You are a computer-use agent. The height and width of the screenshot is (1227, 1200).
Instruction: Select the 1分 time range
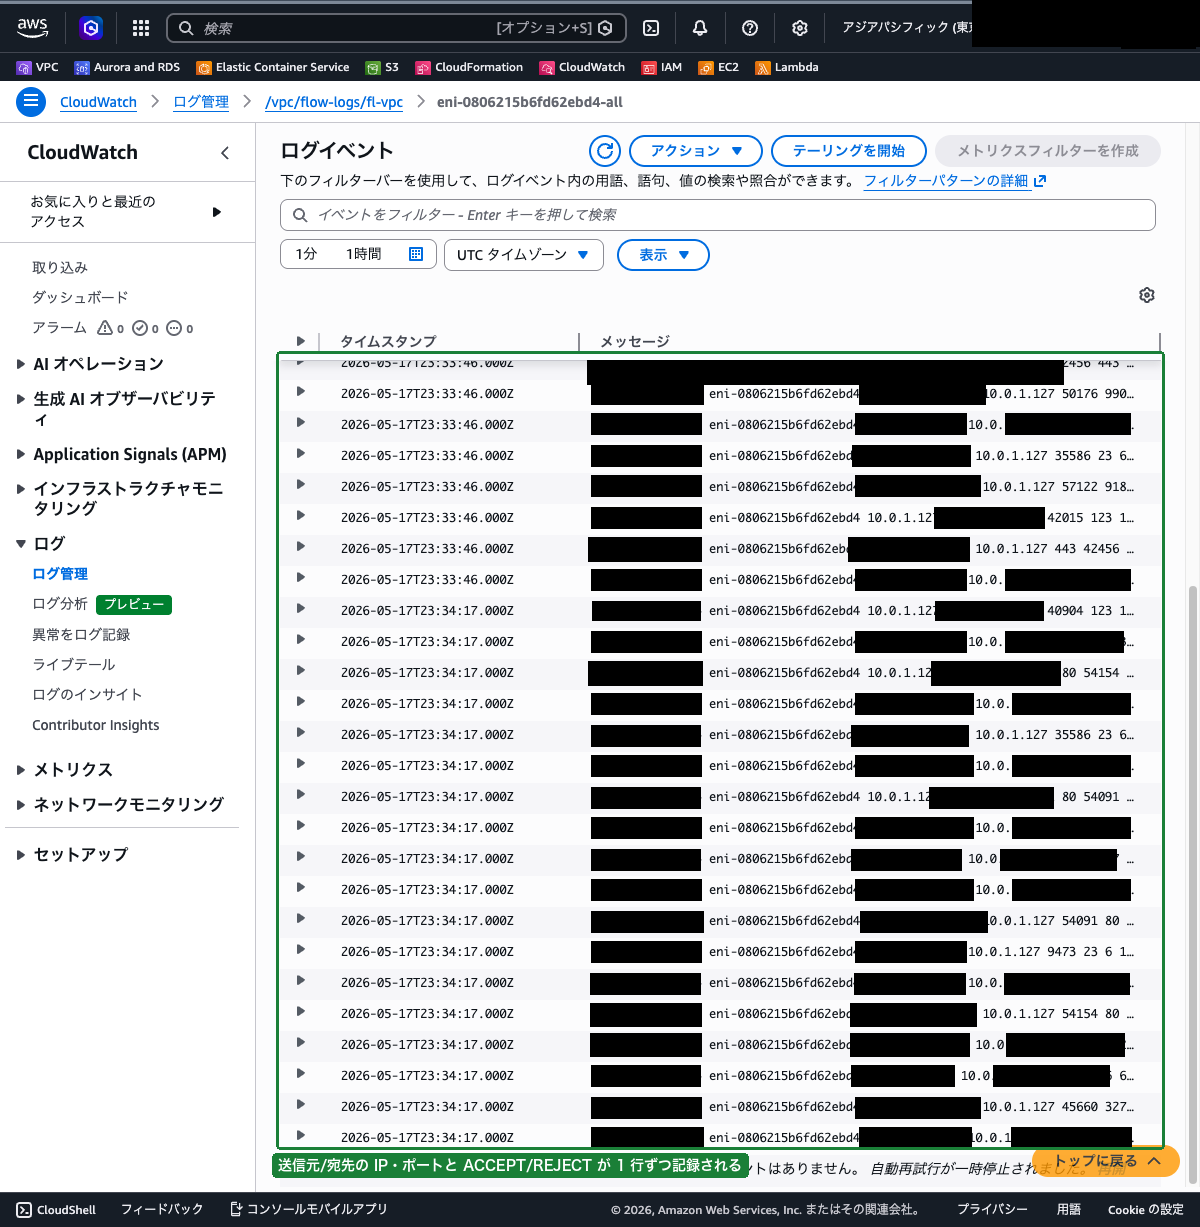tap(306, 254)
